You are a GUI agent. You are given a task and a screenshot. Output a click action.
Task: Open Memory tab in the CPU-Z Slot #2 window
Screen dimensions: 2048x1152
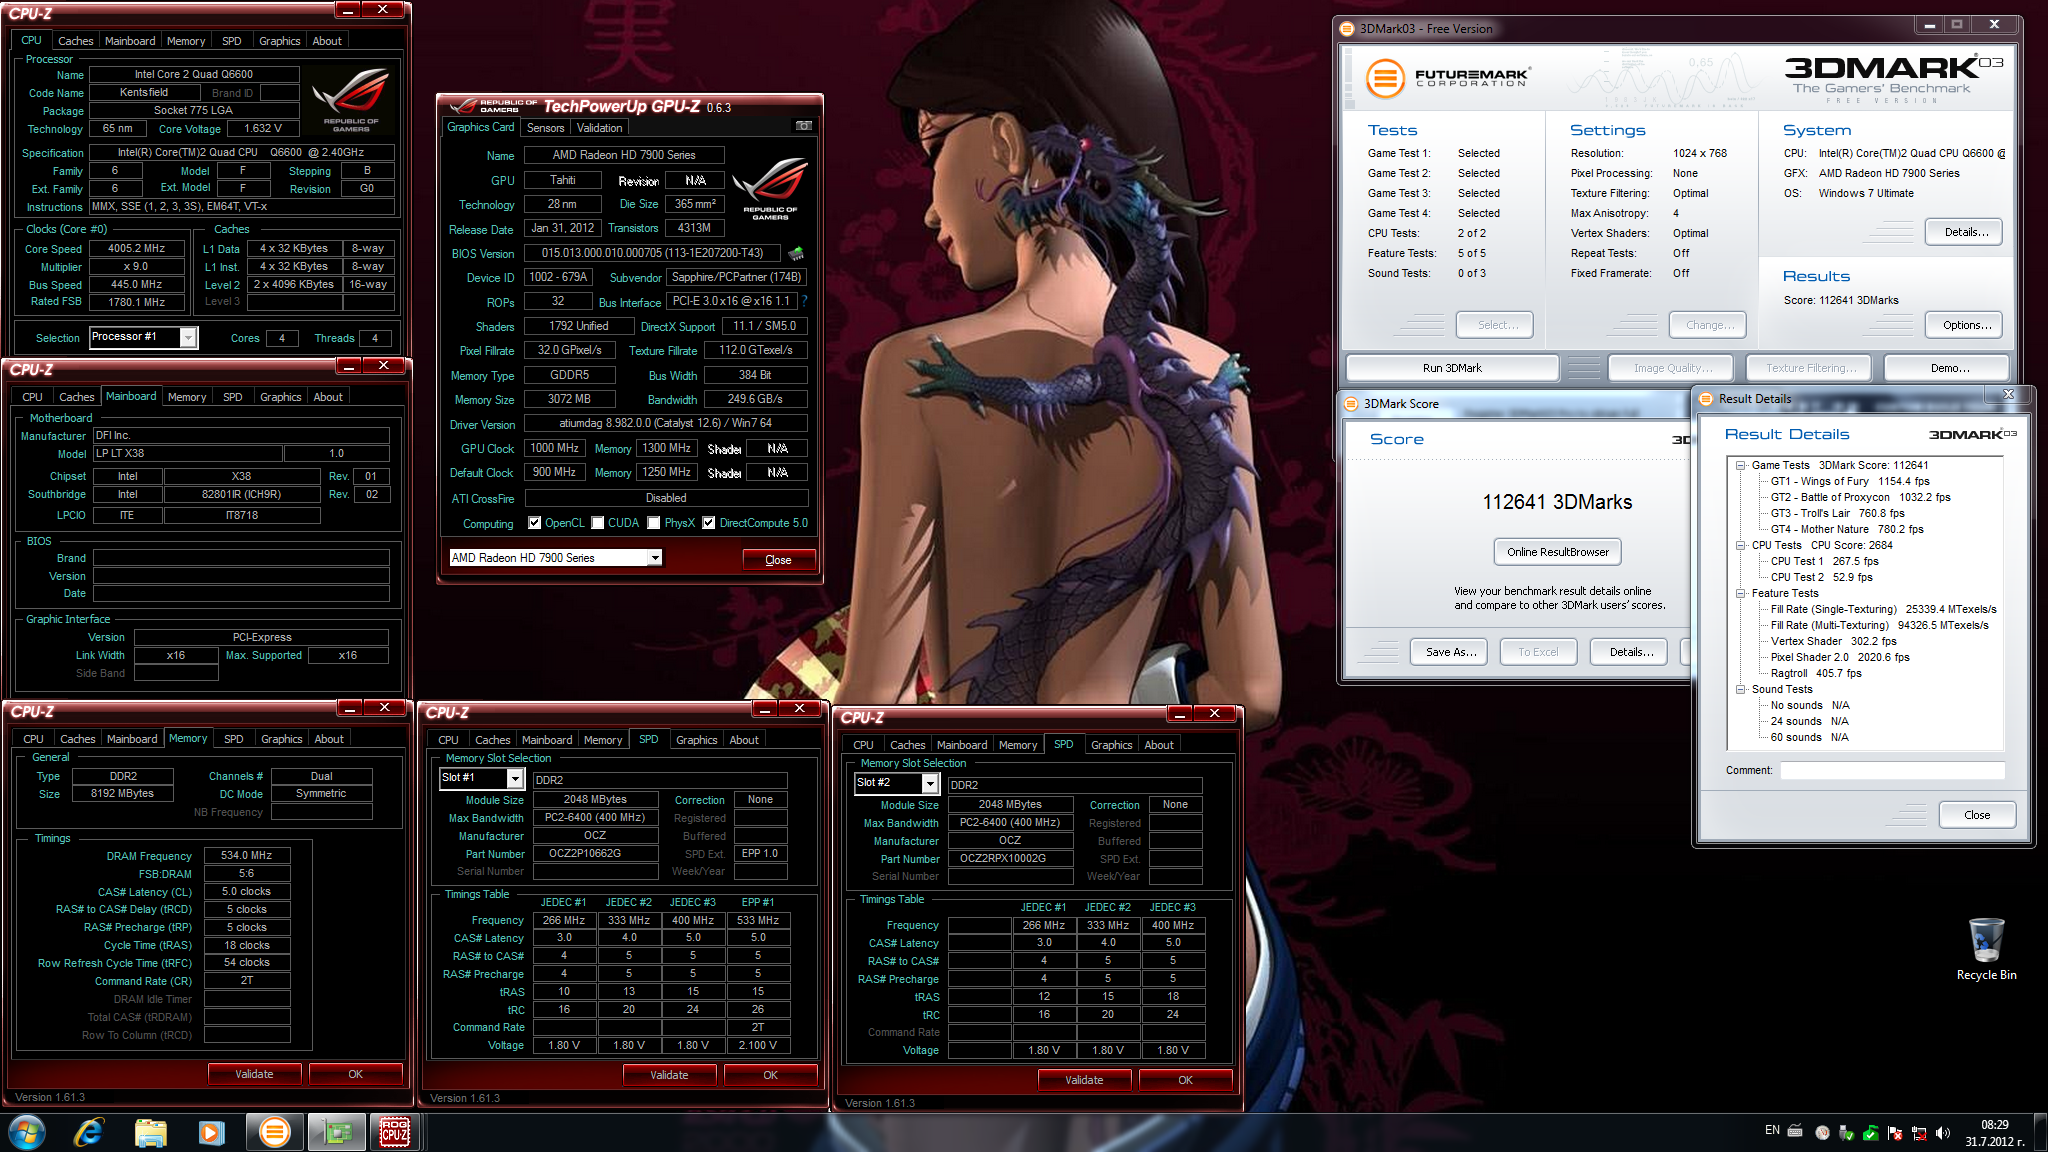pos(1018,745)
